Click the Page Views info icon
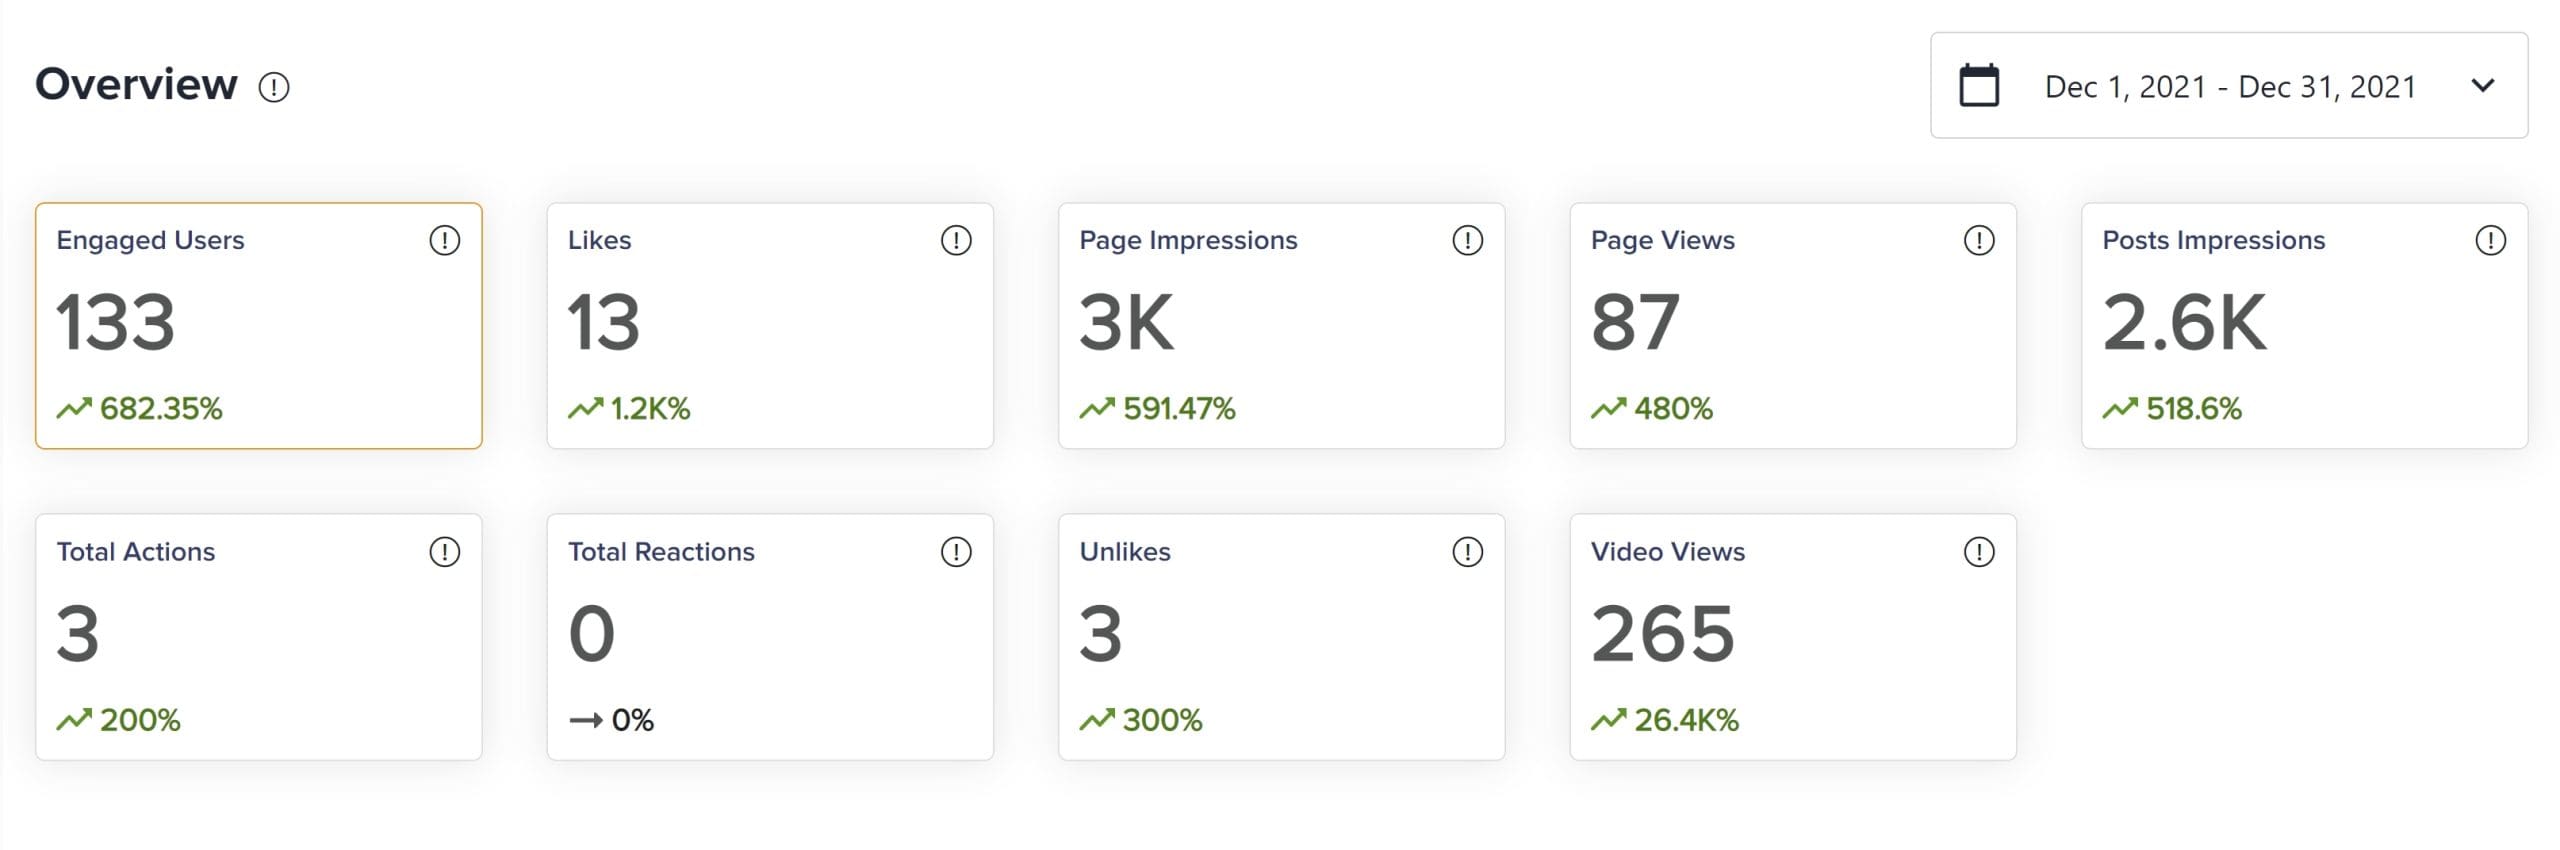2560x850 pixels. [x=1979, y=240]
